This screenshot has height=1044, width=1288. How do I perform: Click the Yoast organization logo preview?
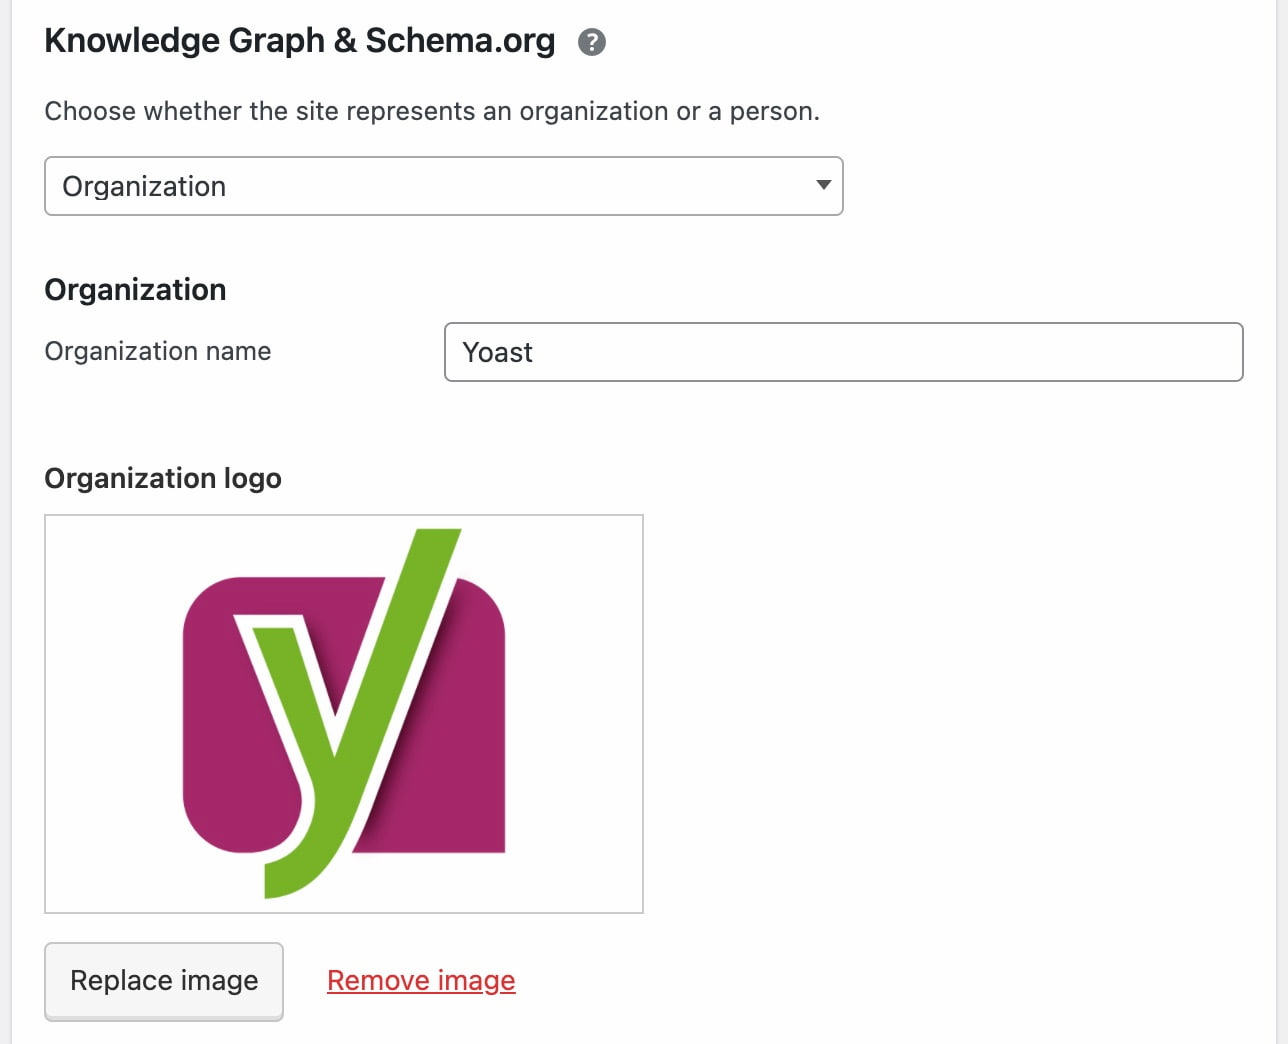[x=343, y=713]
